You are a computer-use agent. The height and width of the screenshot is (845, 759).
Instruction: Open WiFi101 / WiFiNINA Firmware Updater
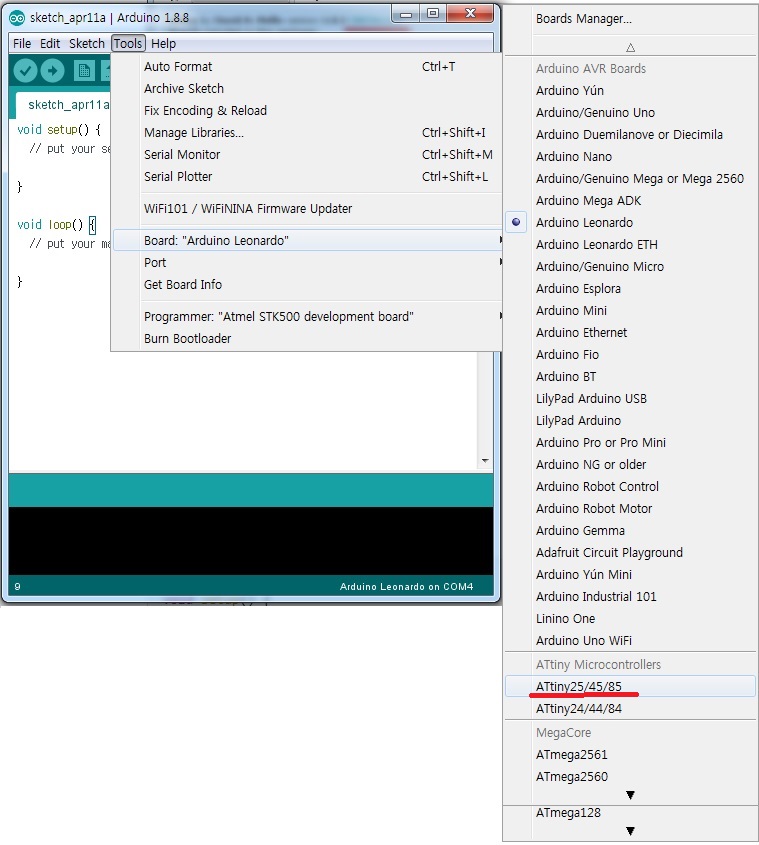[307, 209]
